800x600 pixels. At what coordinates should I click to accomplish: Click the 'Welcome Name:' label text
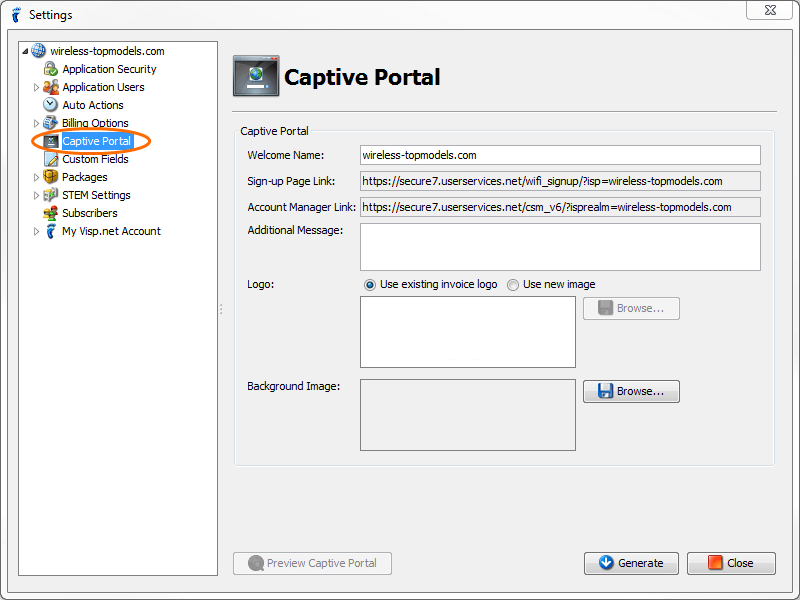(x=286, y=155)
